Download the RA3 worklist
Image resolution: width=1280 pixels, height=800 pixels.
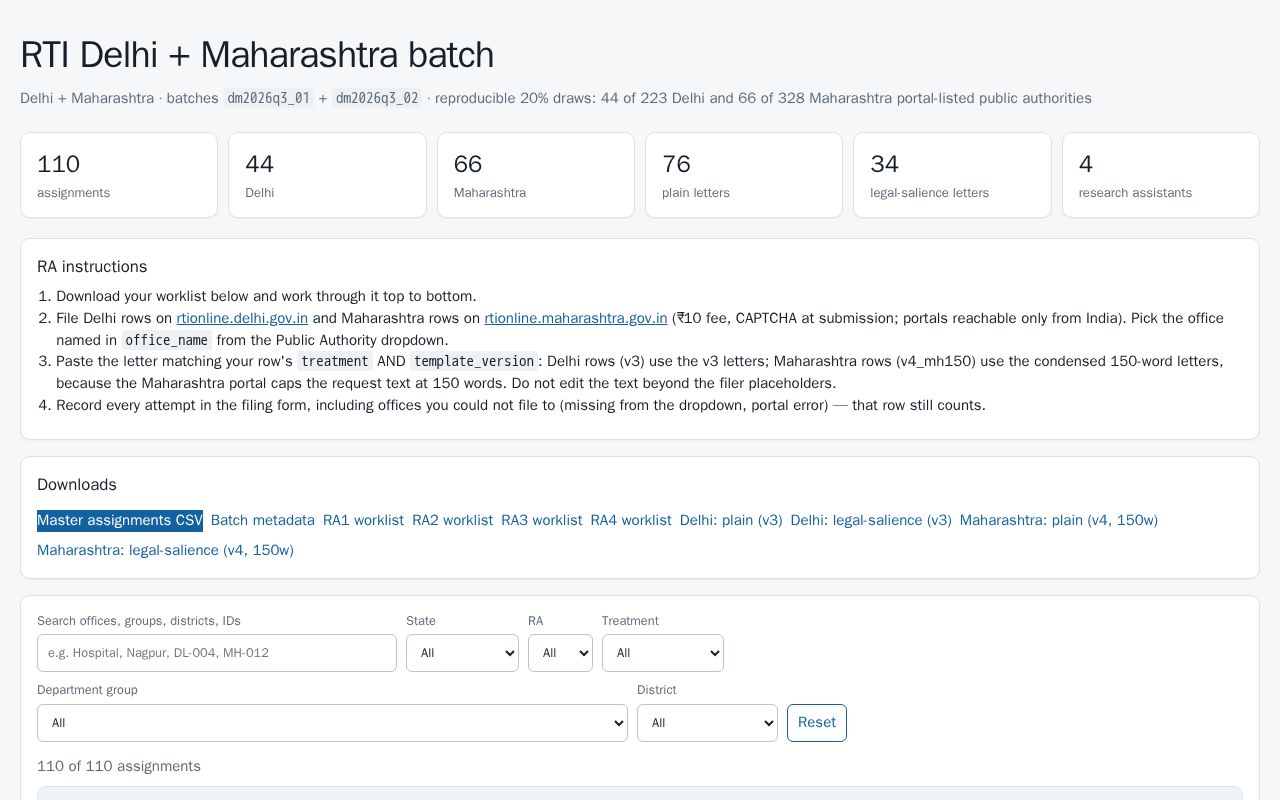pos(541,520)
